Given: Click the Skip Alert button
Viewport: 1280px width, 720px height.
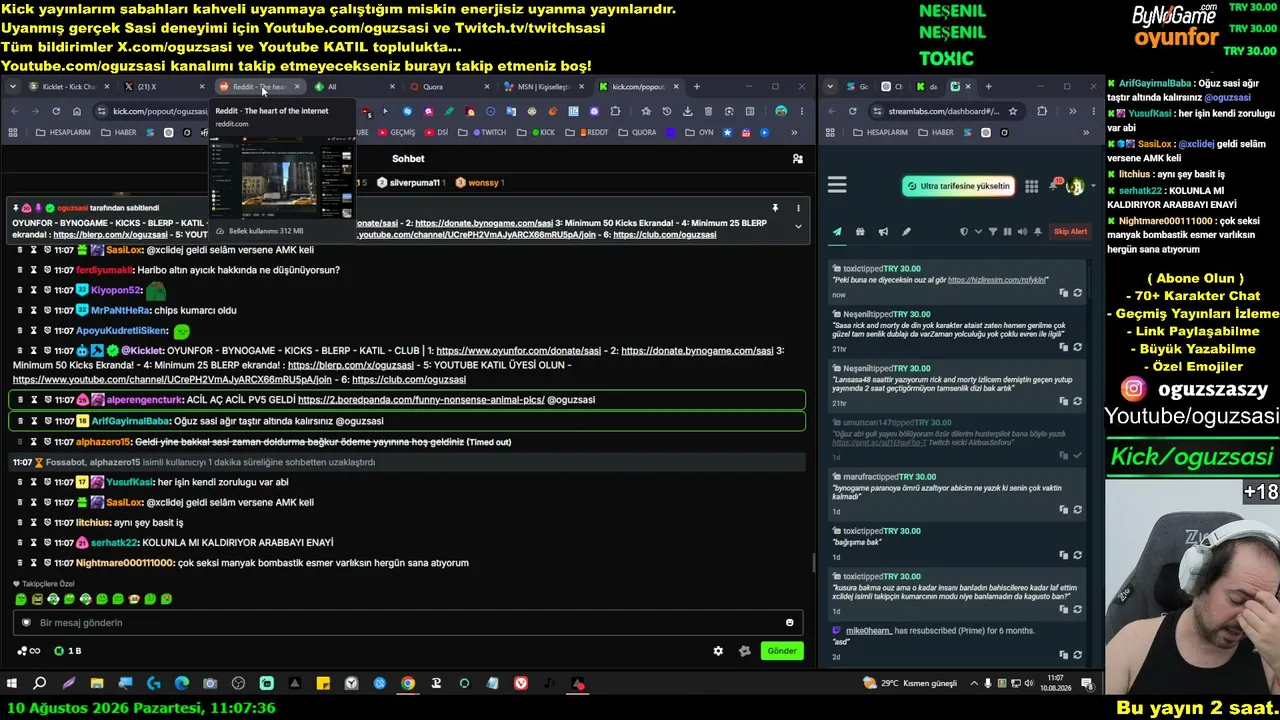Looking at the screenshot, I should coord(1070,232).
